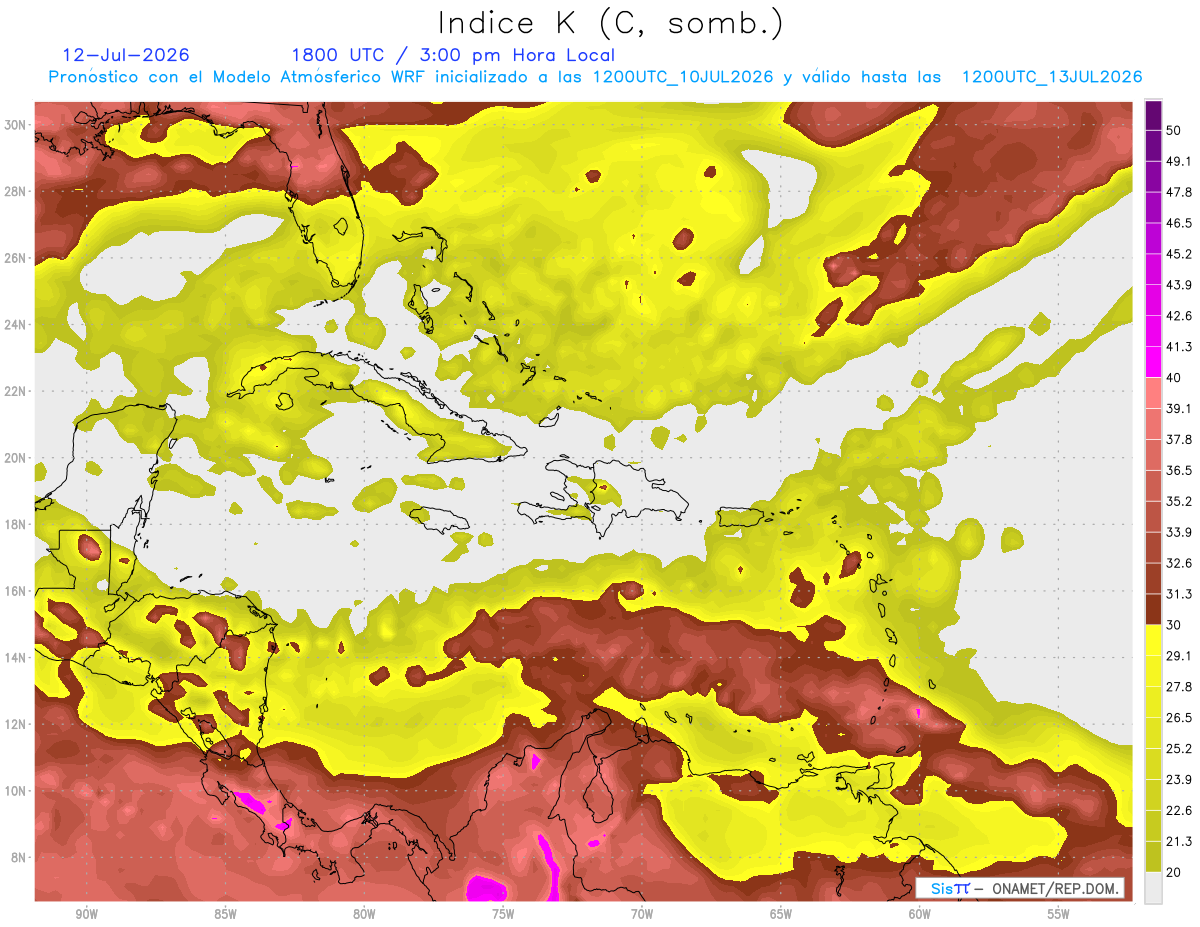The width and height of the screenshot is (1200, 927).
Task: Click the "26N" latitude label
Action: click(15, 258)
